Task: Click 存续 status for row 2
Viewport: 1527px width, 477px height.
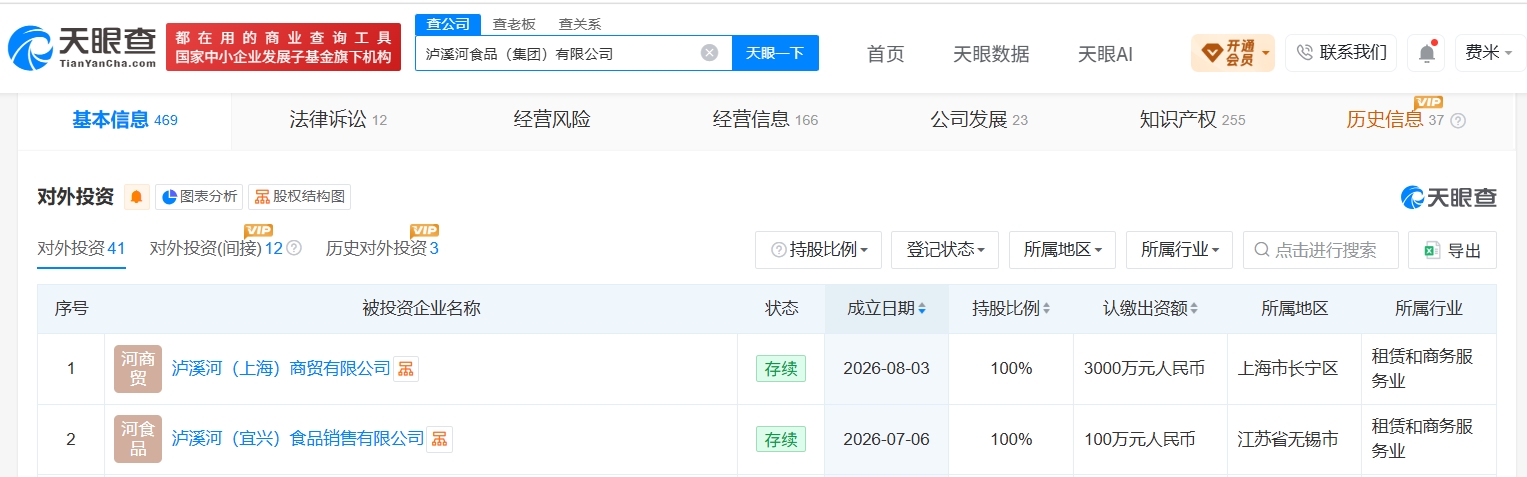Action: (780, 439)
